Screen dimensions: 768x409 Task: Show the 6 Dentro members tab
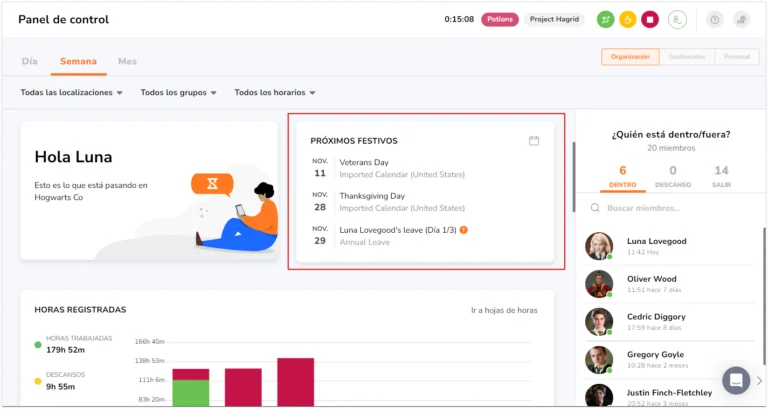623,177
